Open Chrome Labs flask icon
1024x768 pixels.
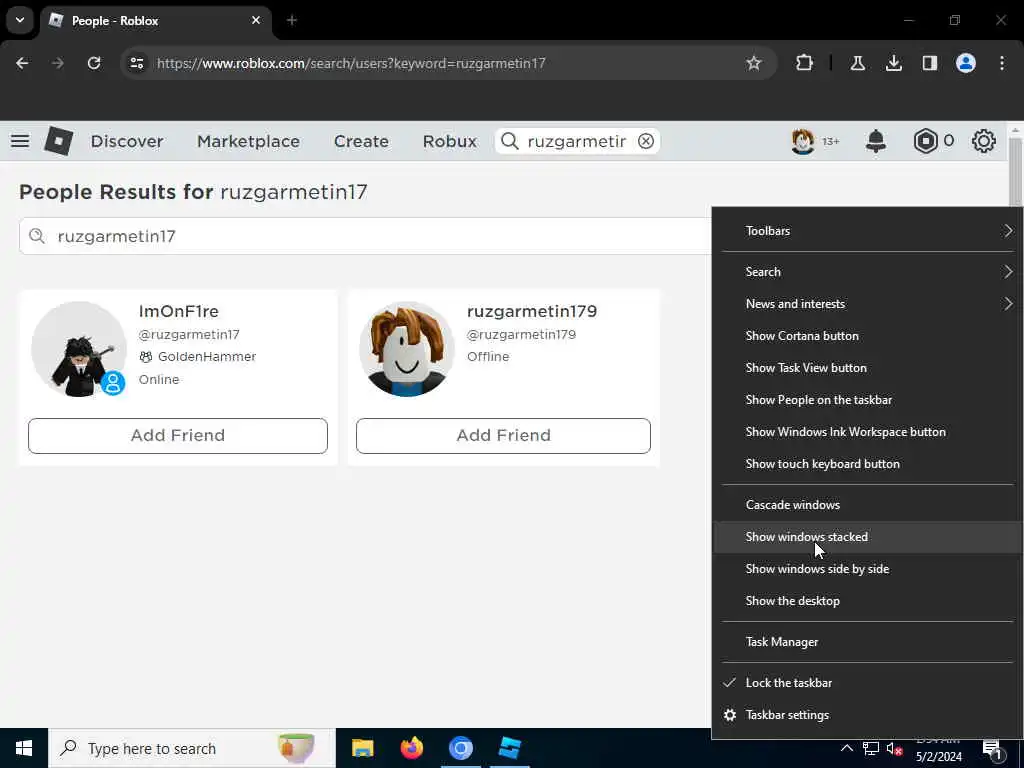pyautogui.click(x=857, y=63)
